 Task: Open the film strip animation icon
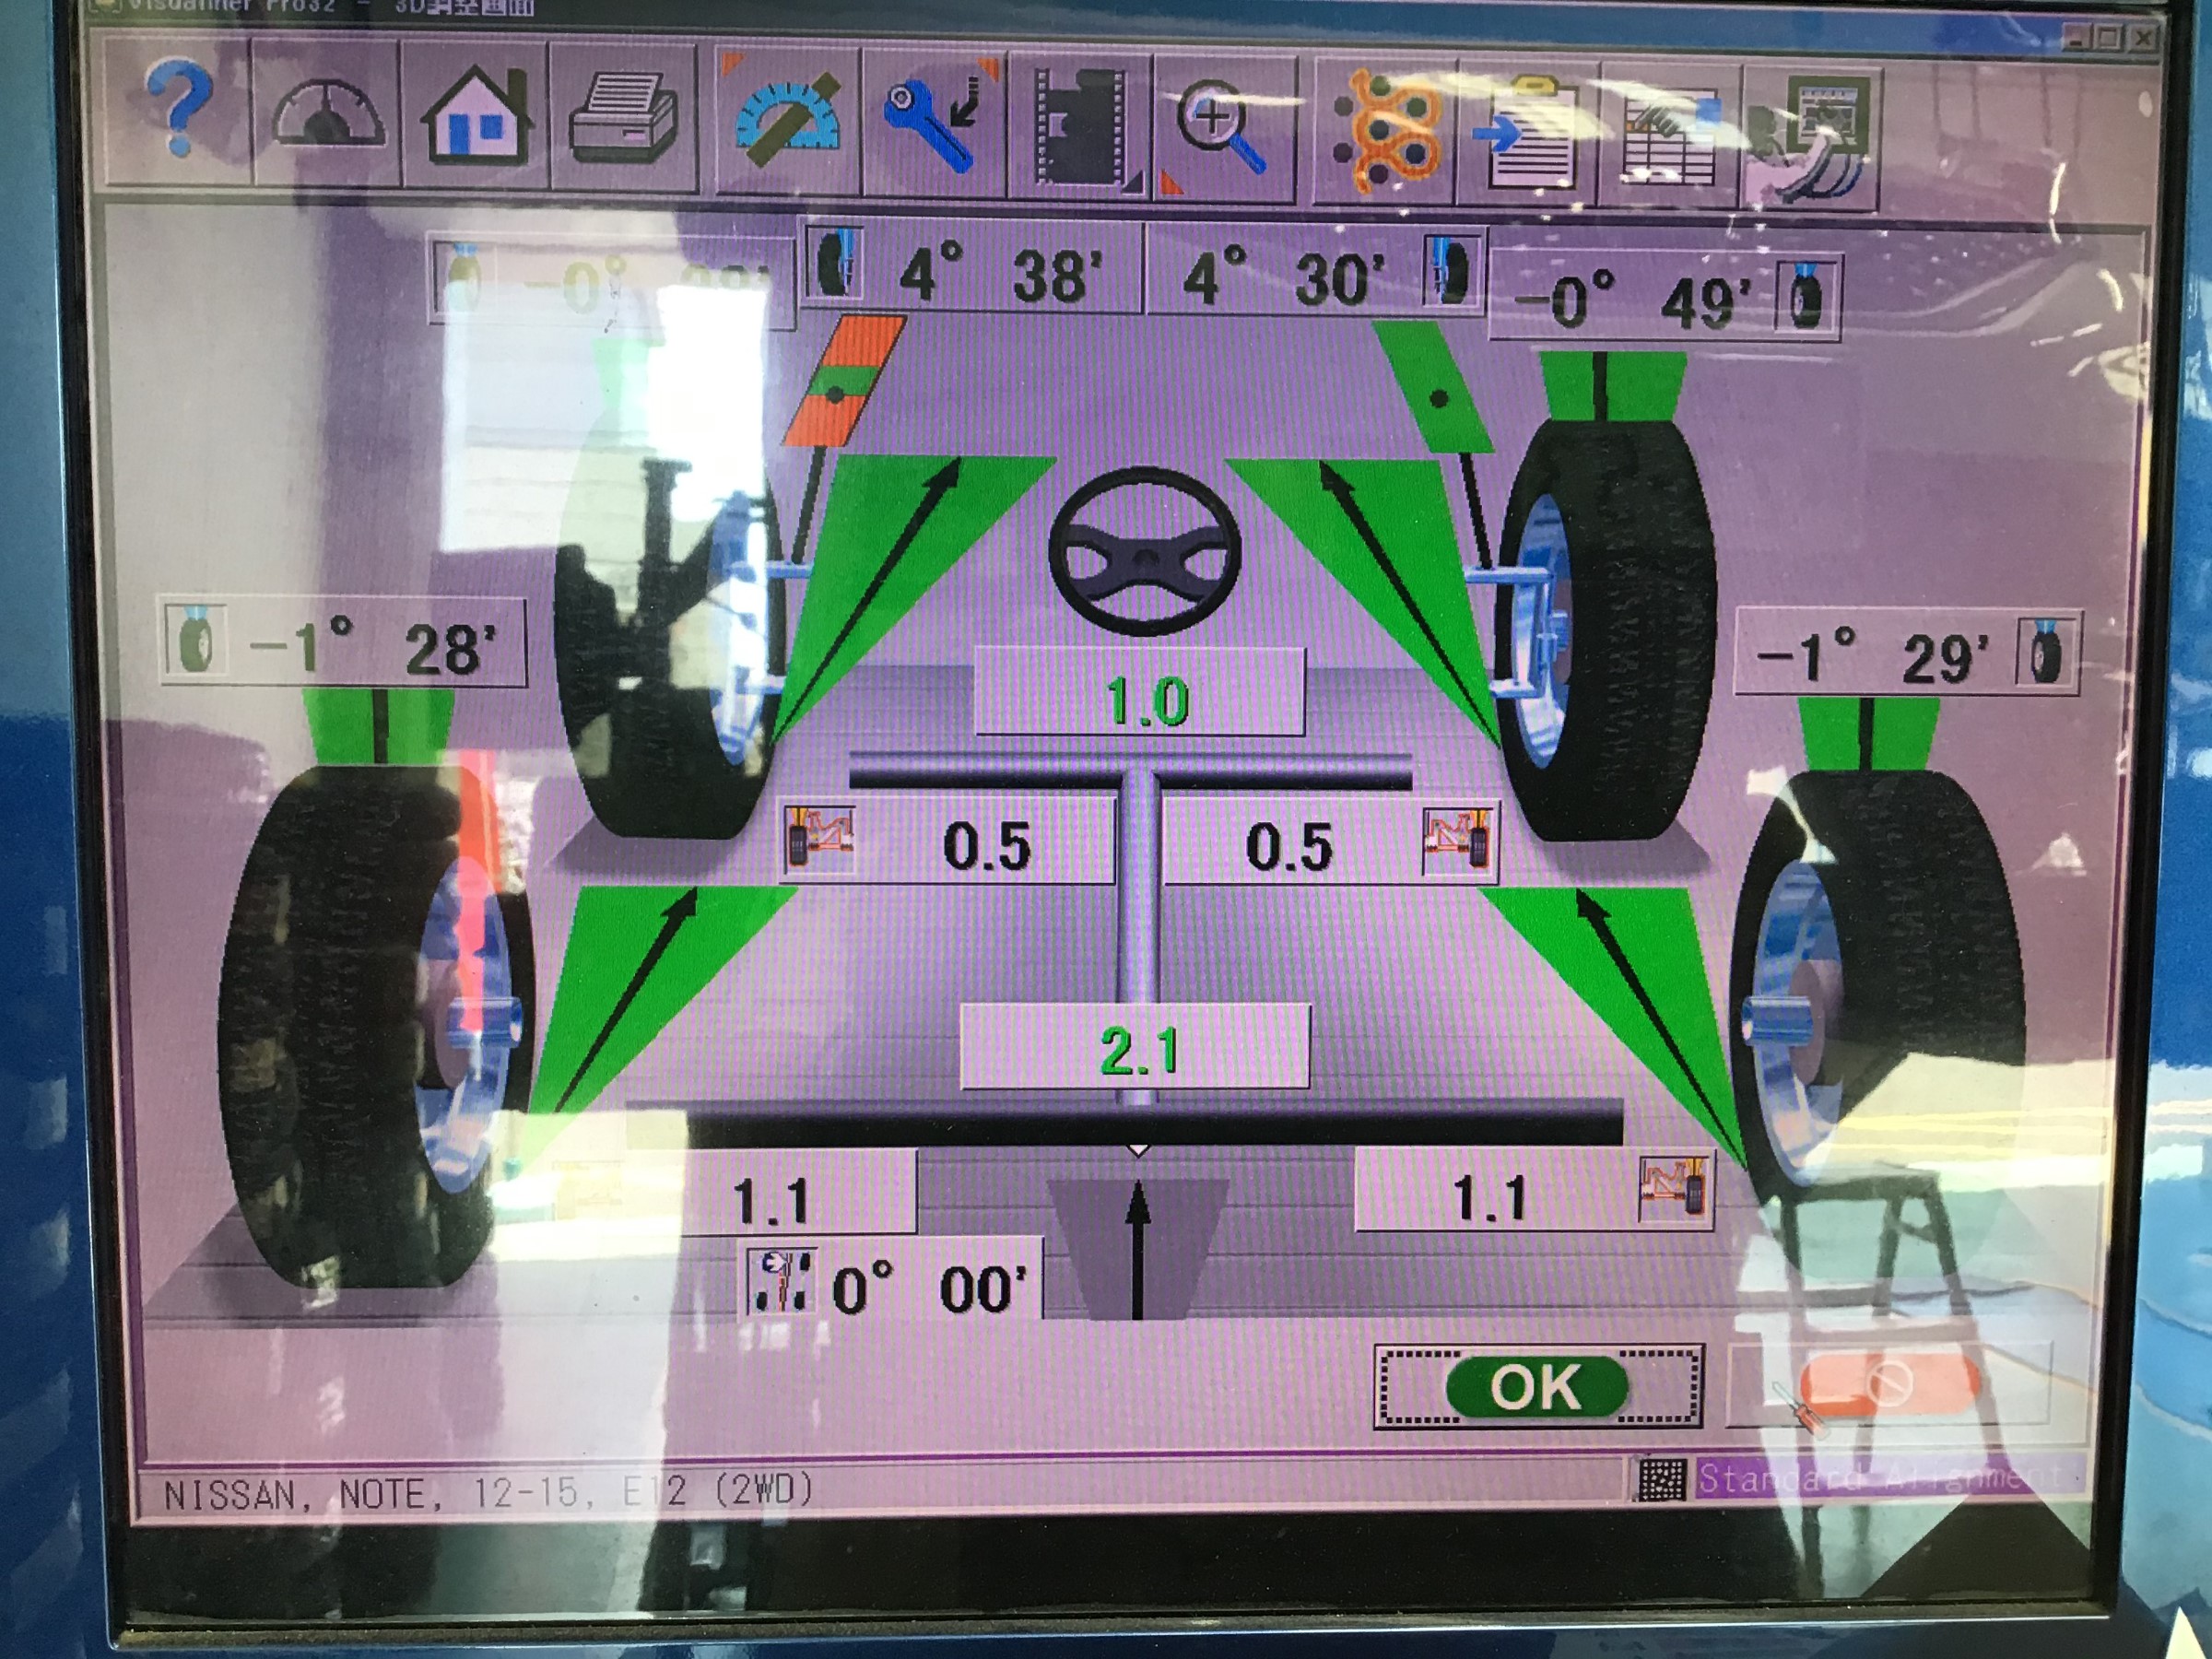[x=1081, y=126]
